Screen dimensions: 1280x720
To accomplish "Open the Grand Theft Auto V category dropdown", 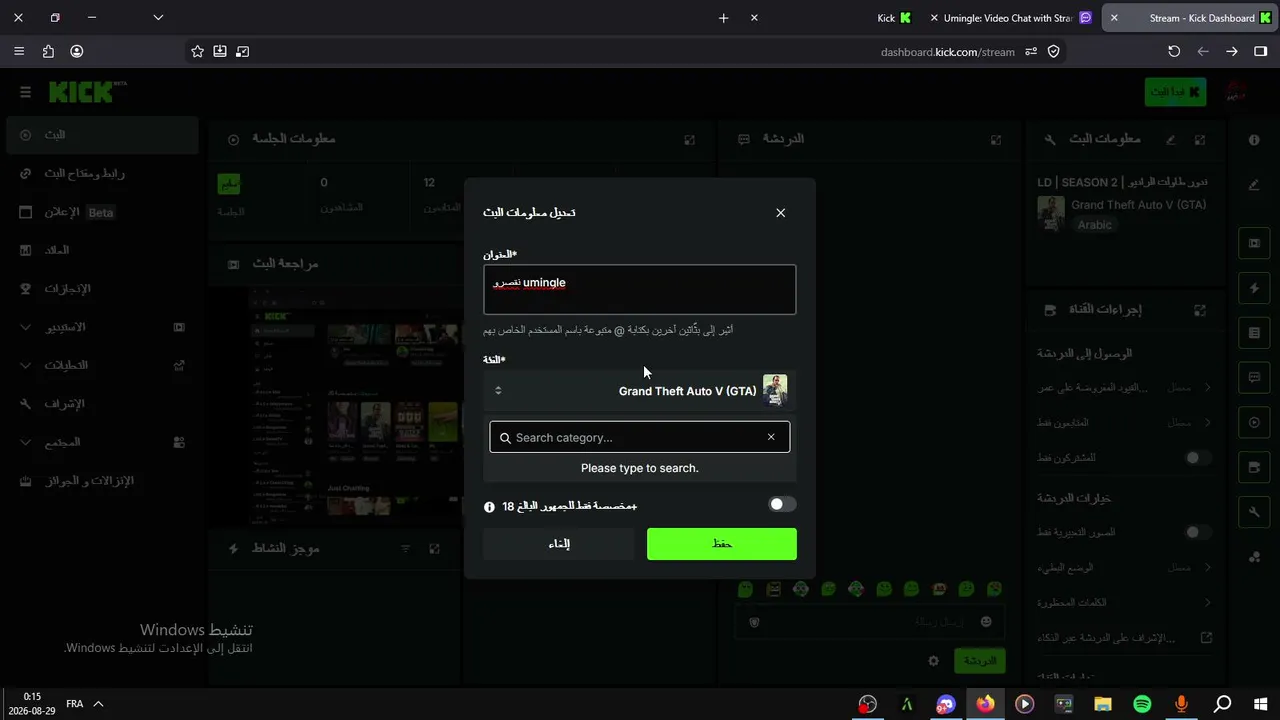I will click(640, 391).
